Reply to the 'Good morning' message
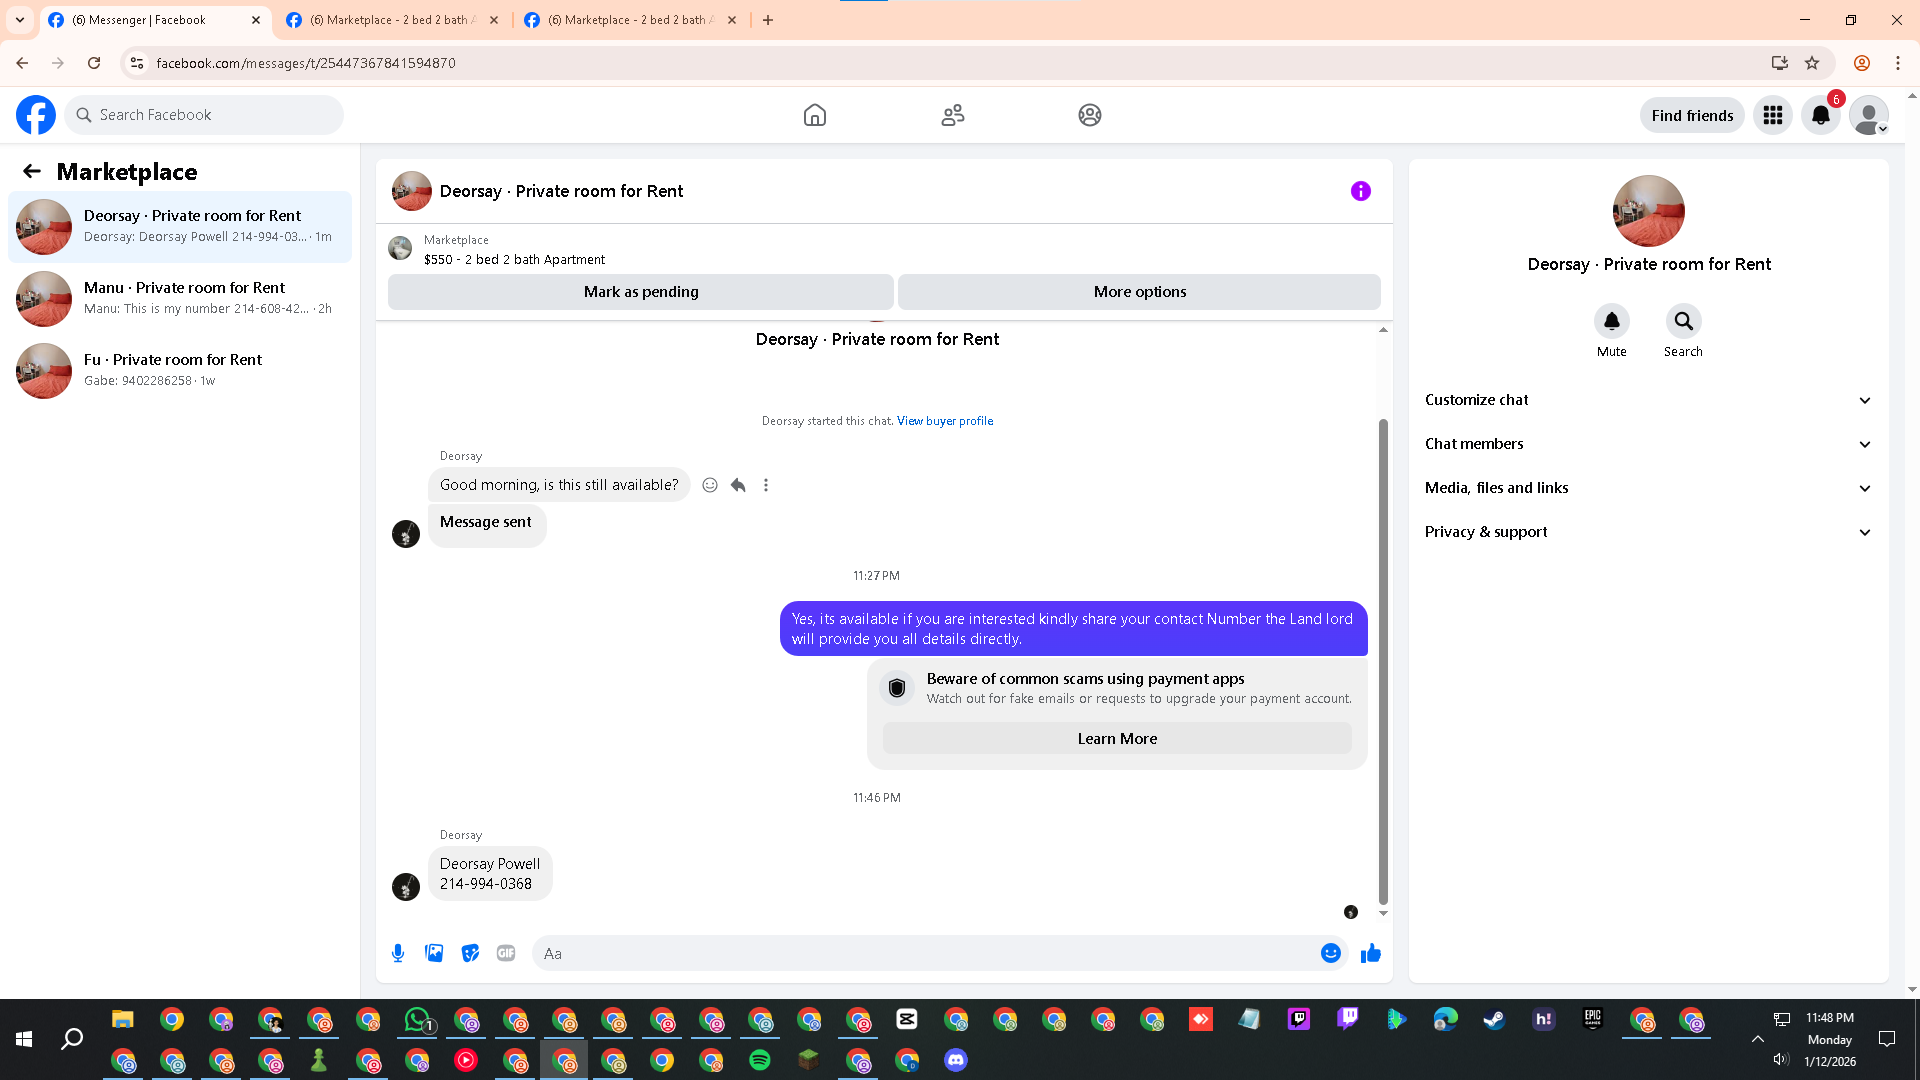This screenshot has height=1080, width=1920. click(738, 485)
